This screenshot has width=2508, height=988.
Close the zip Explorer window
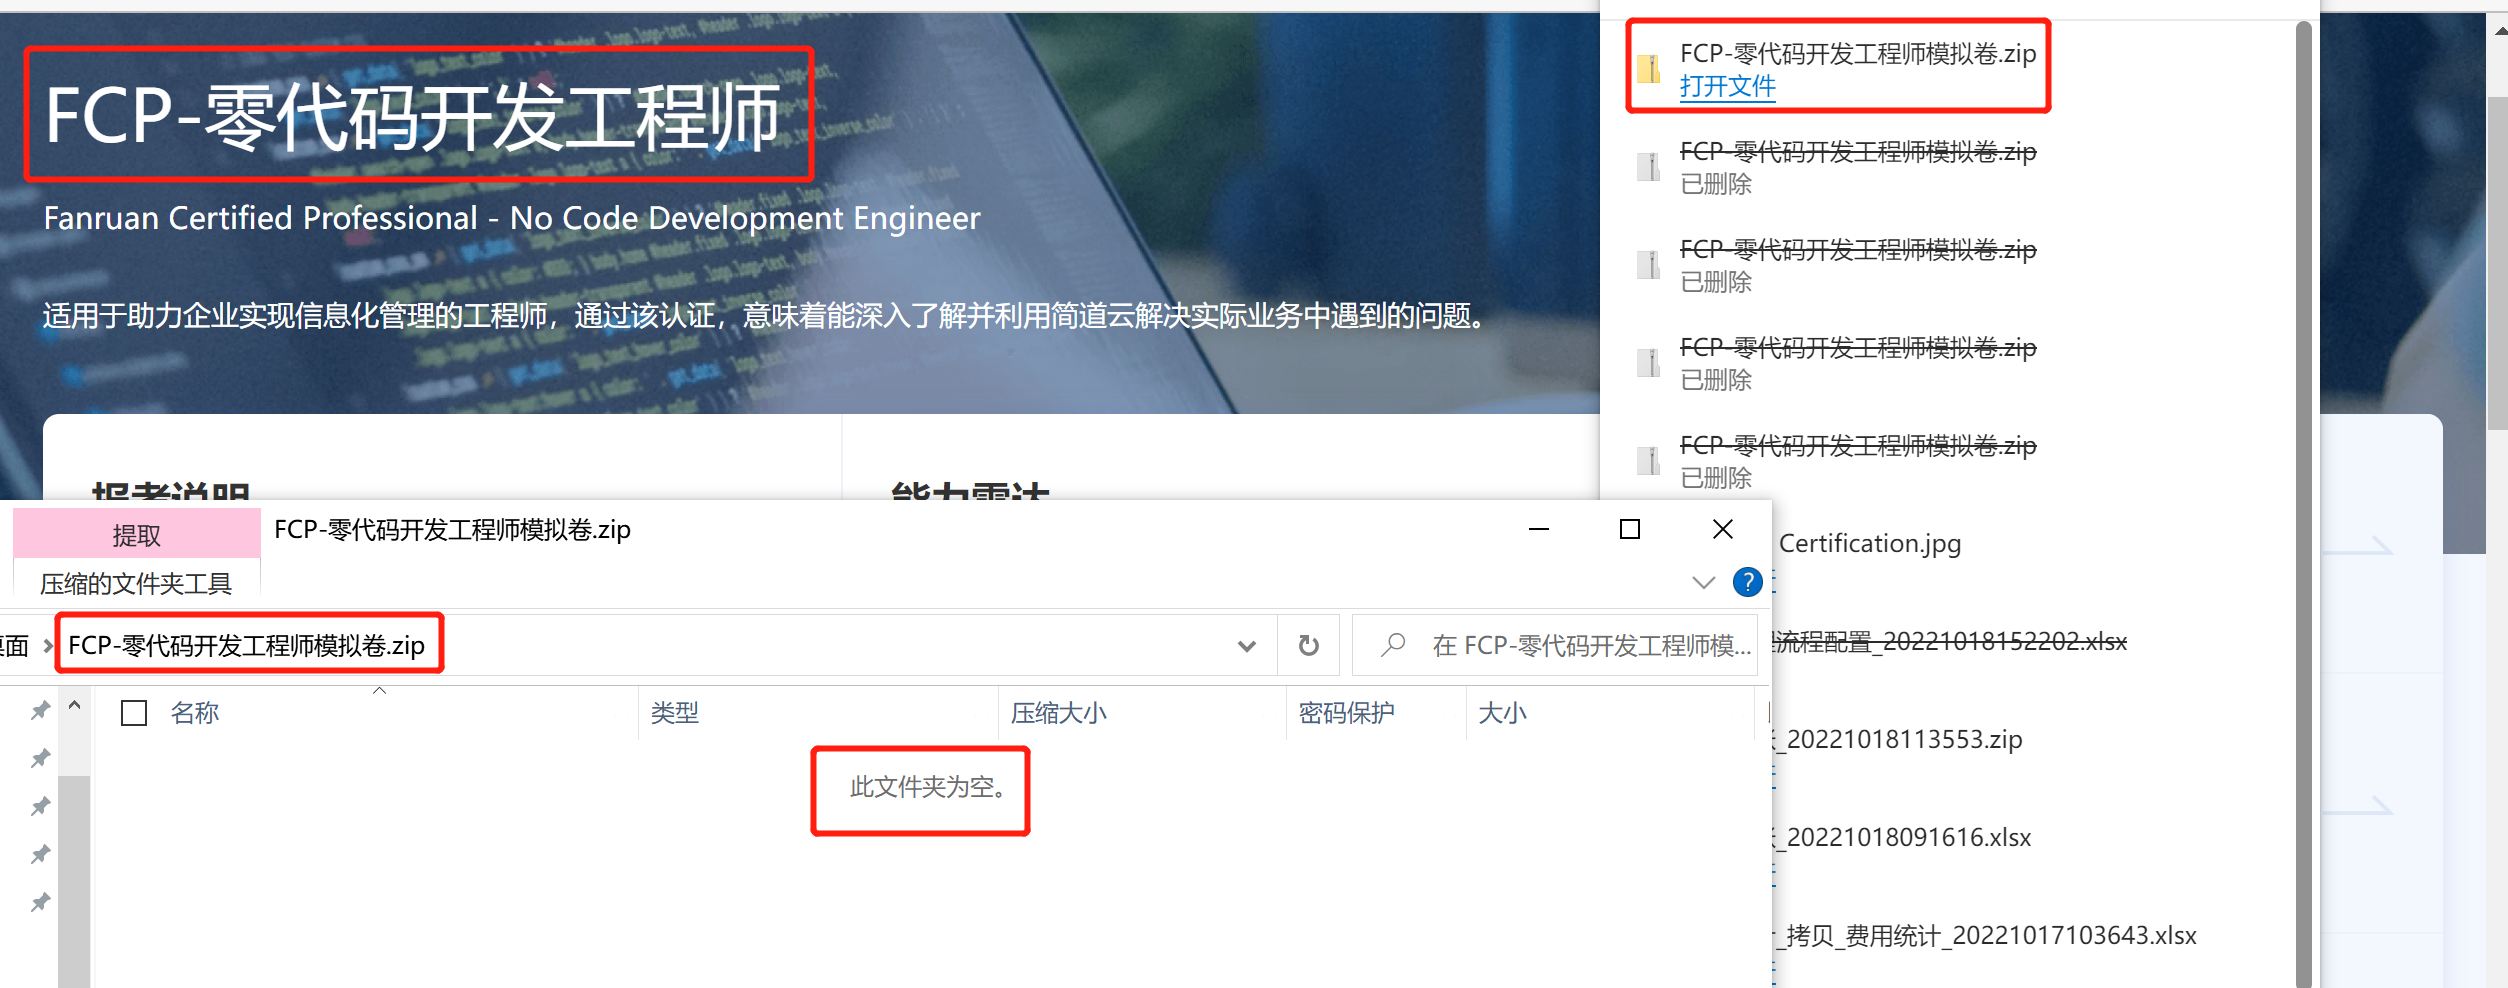(x=1723, y=529)
